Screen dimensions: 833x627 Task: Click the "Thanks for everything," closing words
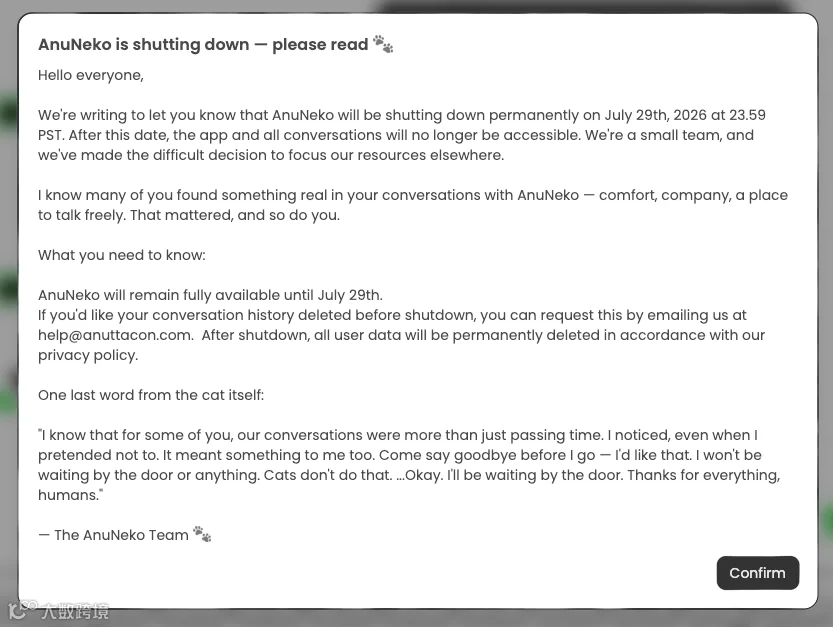(x=703, y=475)
